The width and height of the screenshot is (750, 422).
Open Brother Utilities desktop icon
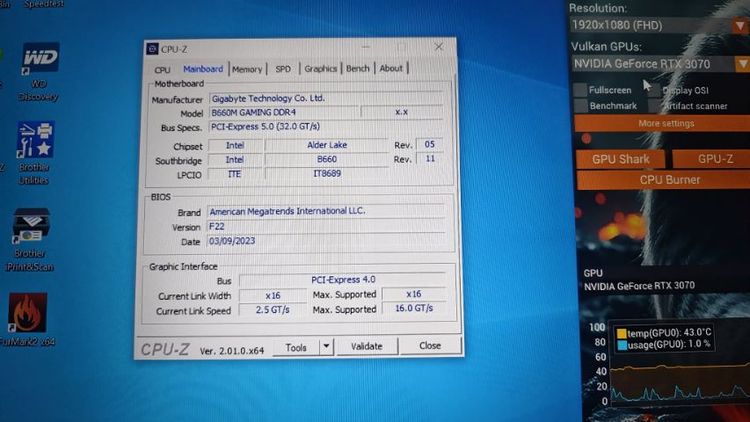tap(35, 143)
